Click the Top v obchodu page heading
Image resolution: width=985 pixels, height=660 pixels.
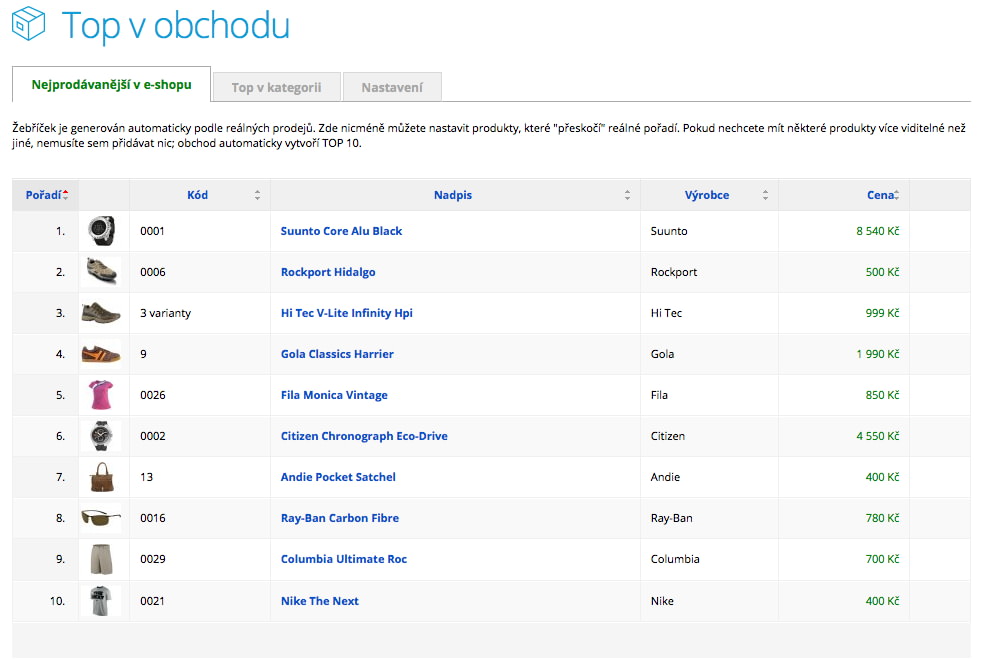176,26
